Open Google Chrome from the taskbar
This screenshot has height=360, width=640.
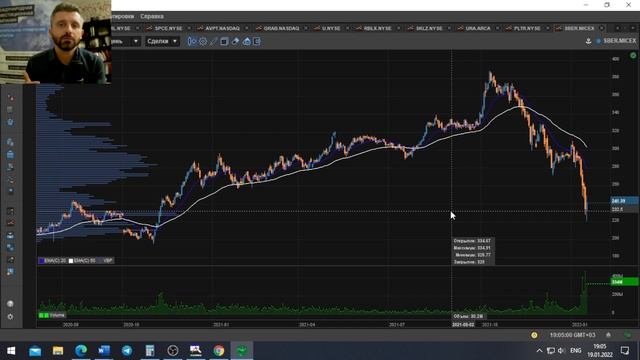[219, 351]
